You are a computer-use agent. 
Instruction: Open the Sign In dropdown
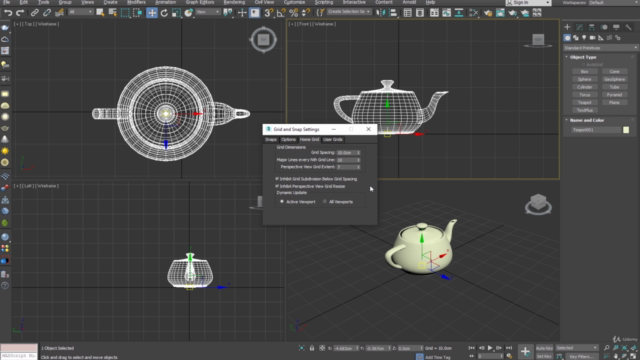[x=528, y=2]
